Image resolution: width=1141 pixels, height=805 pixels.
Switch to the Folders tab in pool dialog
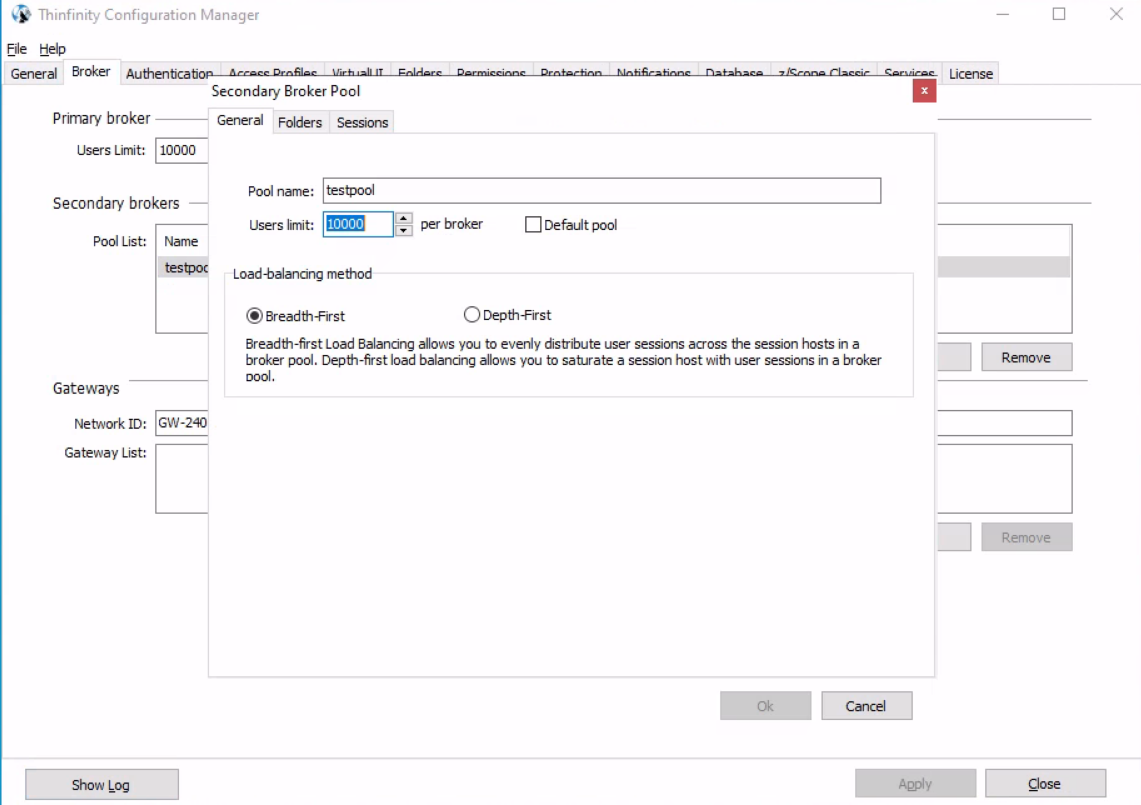point(300,122)
